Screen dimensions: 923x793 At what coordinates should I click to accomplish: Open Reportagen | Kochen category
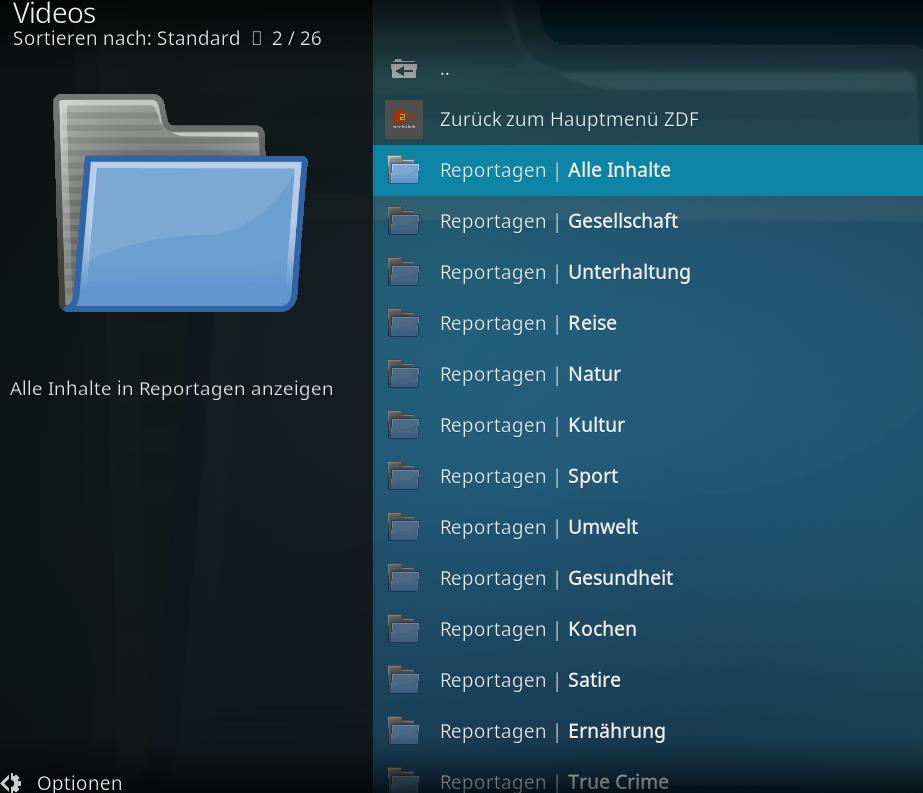[648, 629]
